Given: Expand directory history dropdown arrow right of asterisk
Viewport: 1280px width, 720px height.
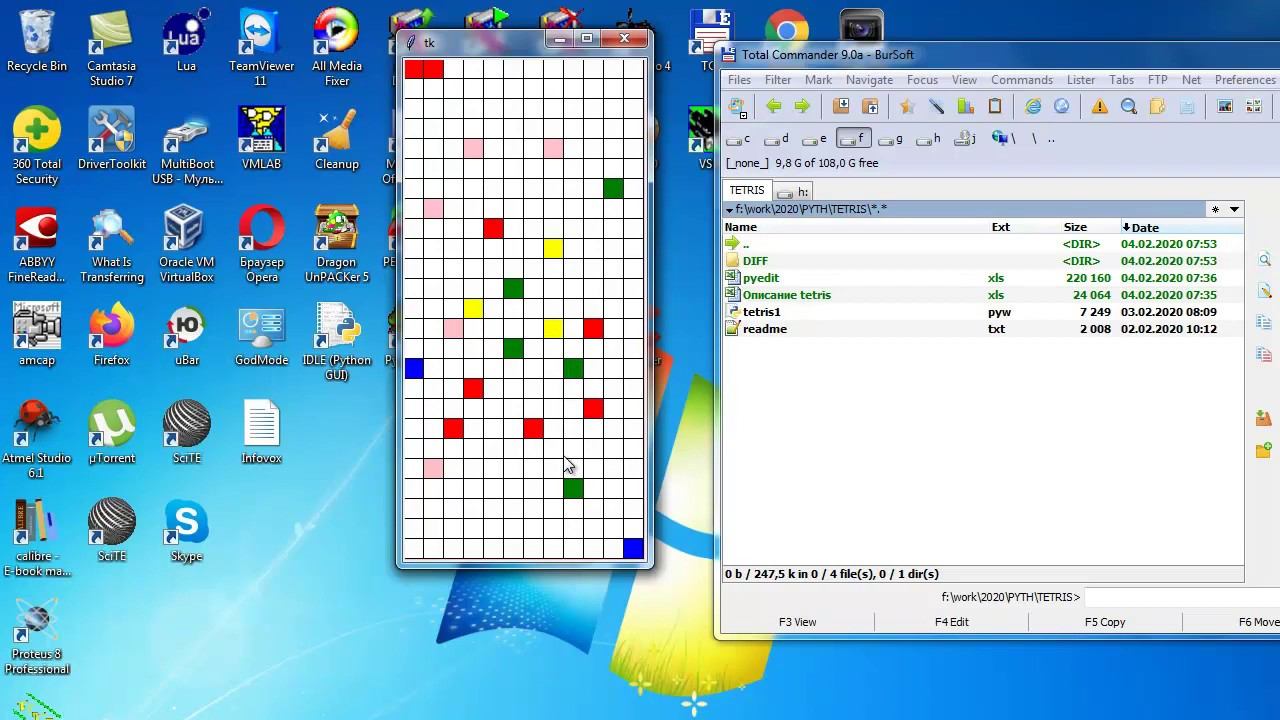Looking at the screenshot, I should point(1234,209).
